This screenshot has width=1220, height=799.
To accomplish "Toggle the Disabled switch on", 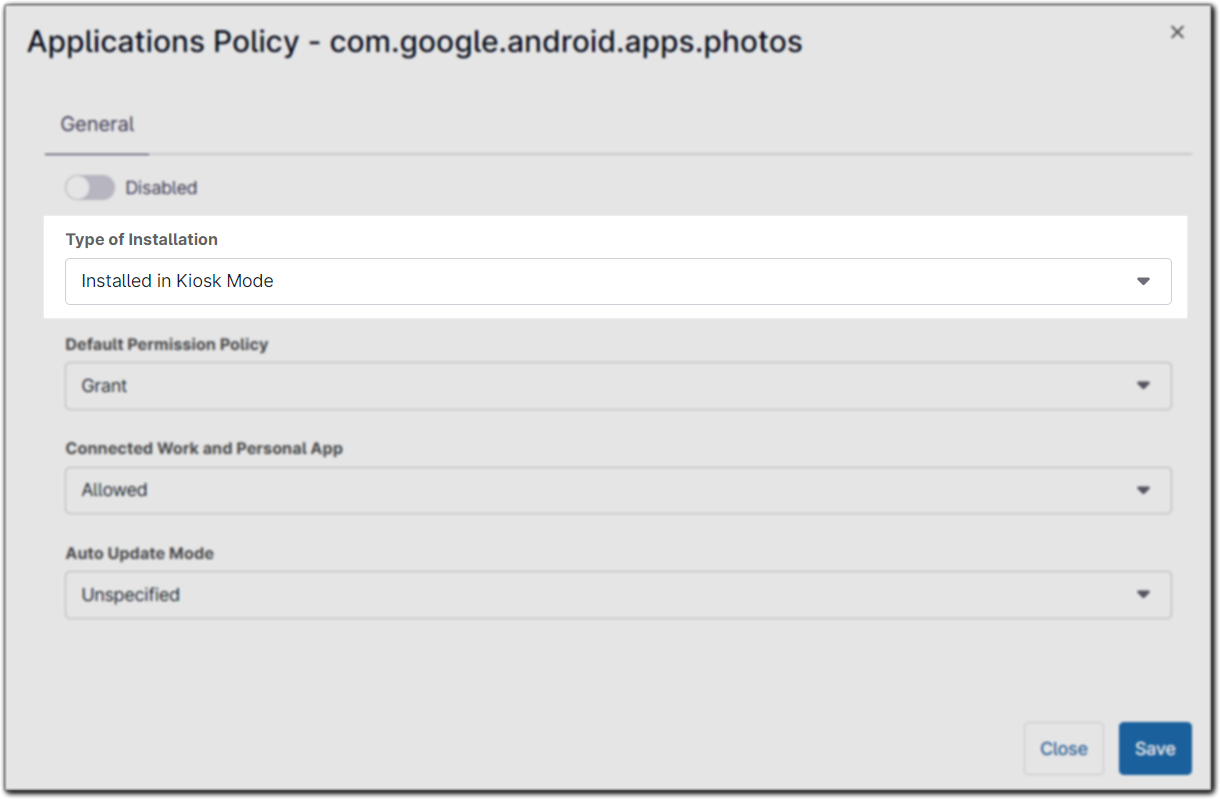I will (90, 188).
